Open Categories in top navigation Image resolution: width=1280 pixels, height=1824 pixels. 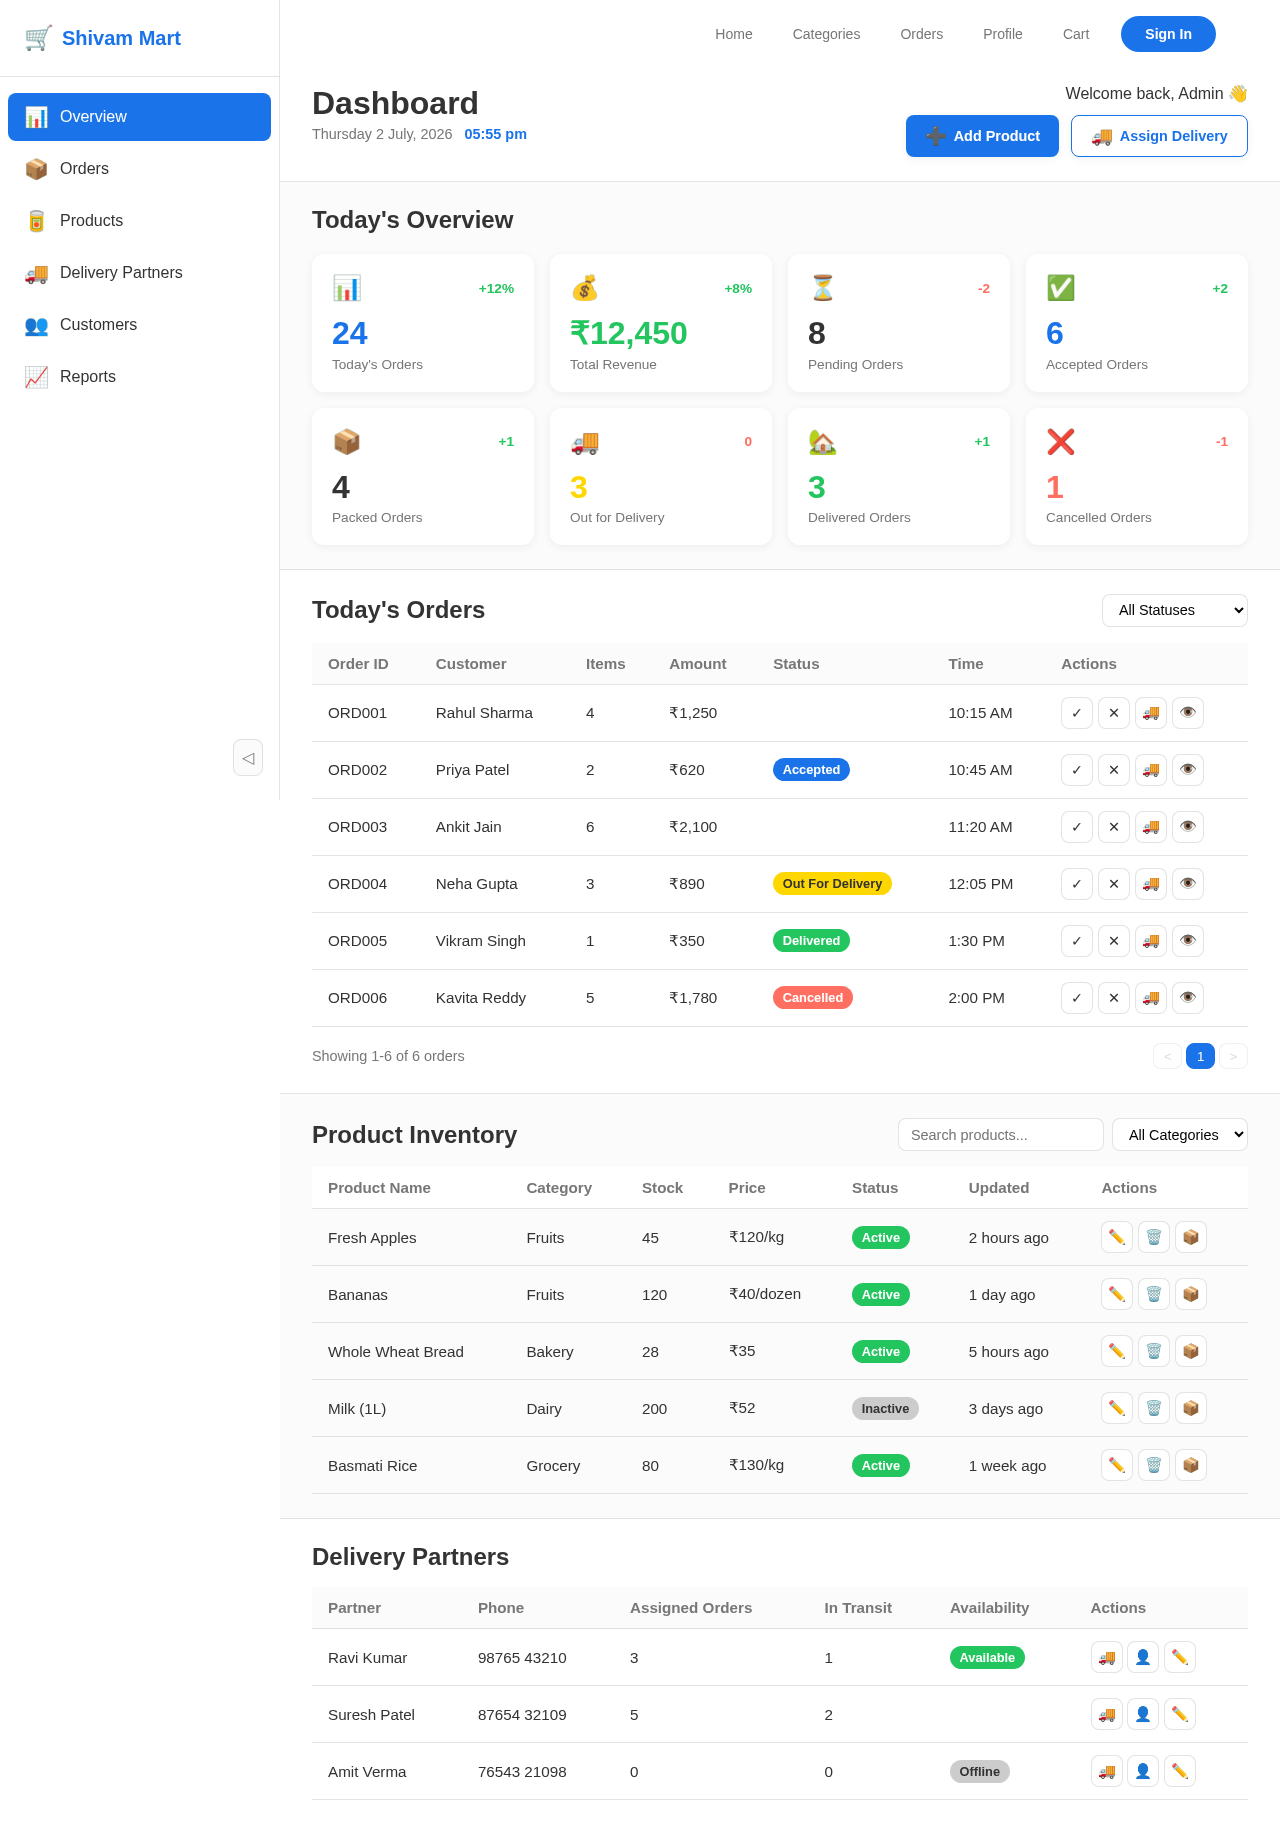pos(826,34)
